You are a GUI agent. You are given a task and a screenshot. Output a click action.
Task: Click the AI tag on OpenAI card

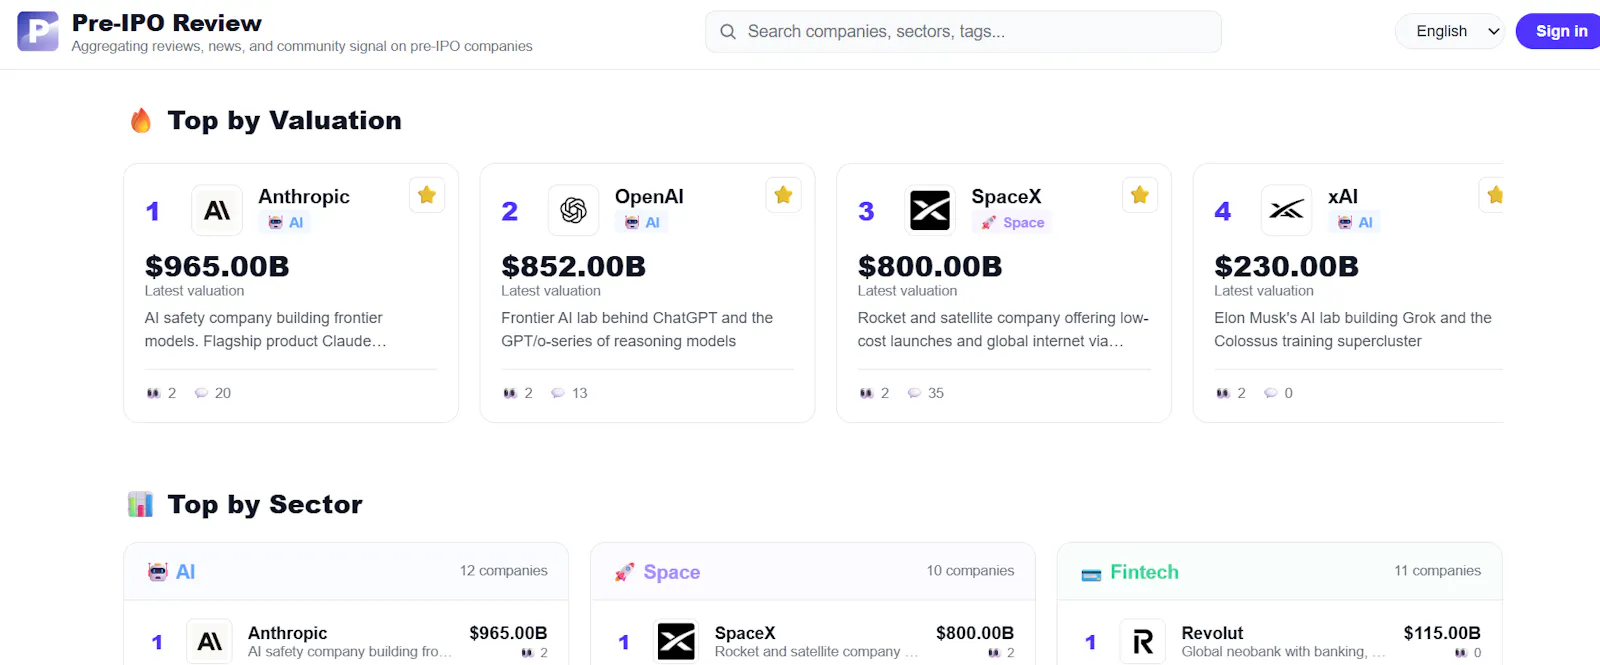coord(642,223)
